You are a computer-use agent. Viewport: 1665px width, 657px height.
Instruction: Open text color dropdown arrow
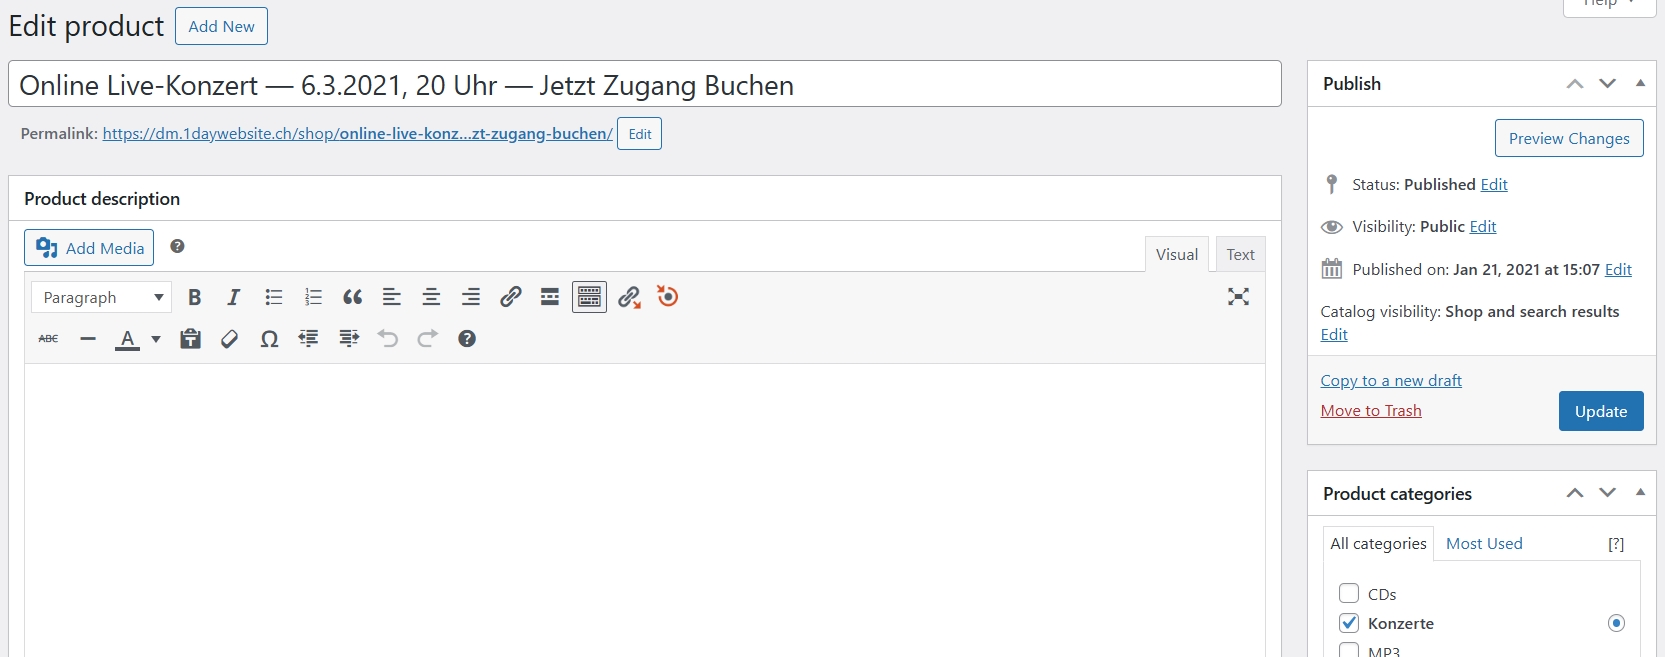(x=156, y=339)
